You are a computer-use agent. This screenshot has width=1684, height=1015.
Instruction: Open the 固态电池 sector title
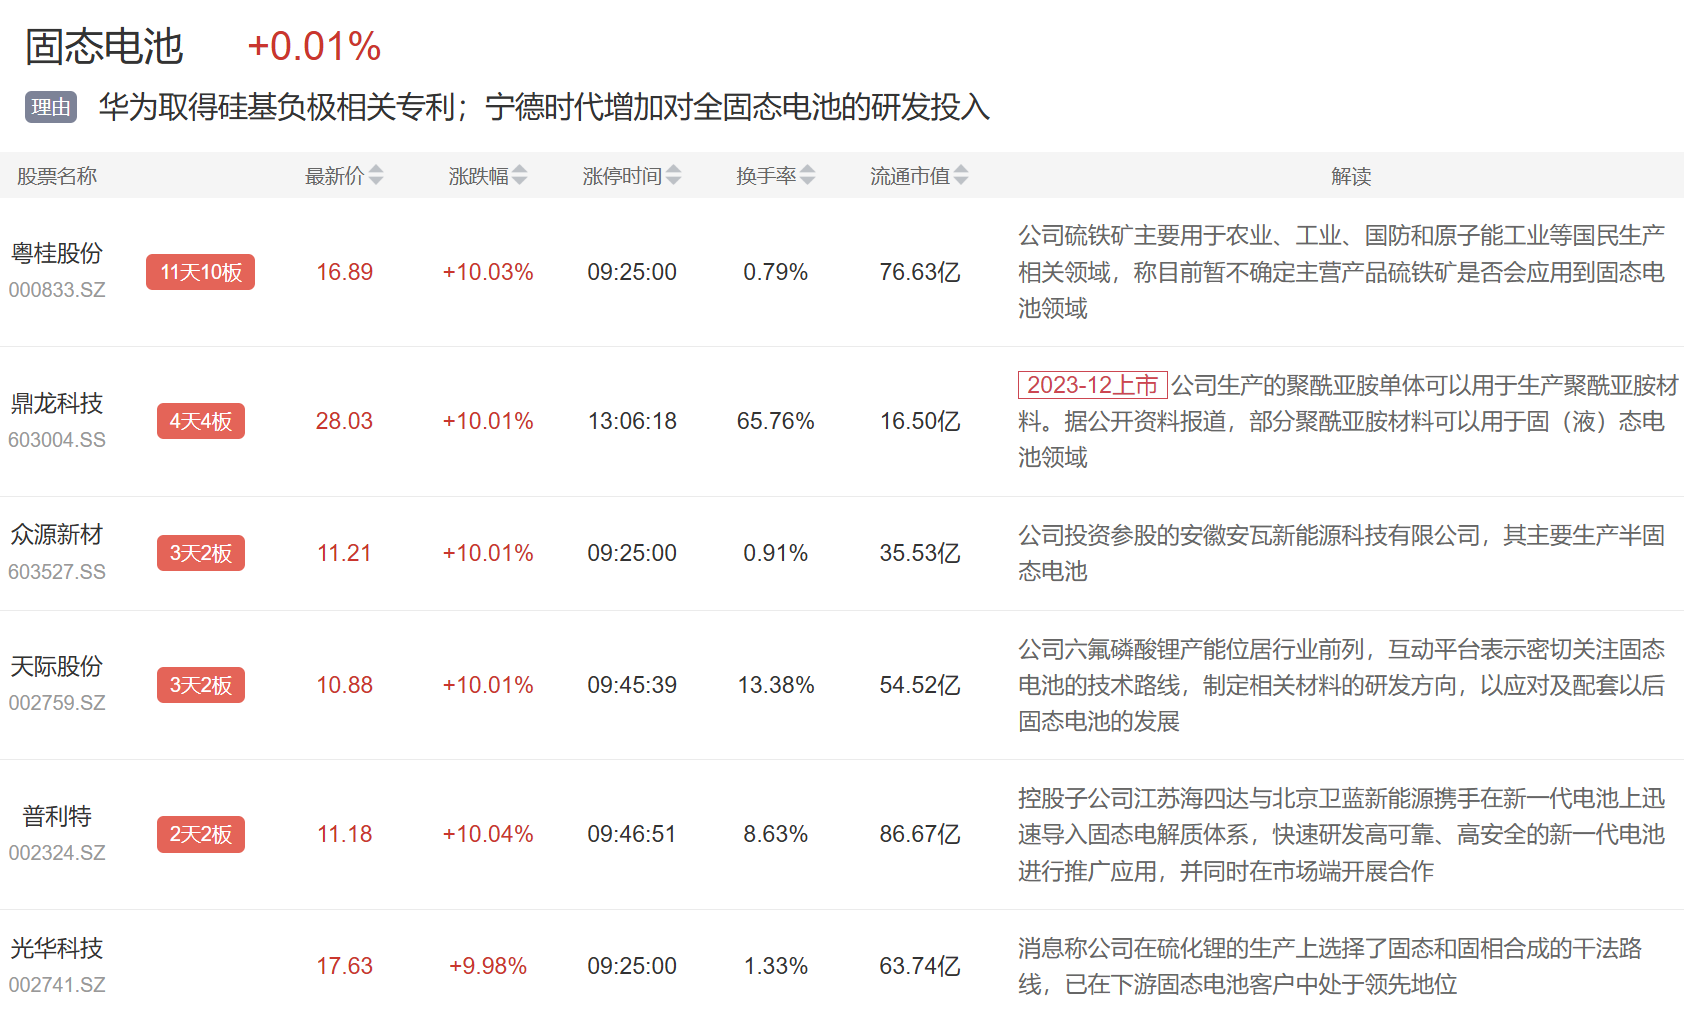pos(104,47)
